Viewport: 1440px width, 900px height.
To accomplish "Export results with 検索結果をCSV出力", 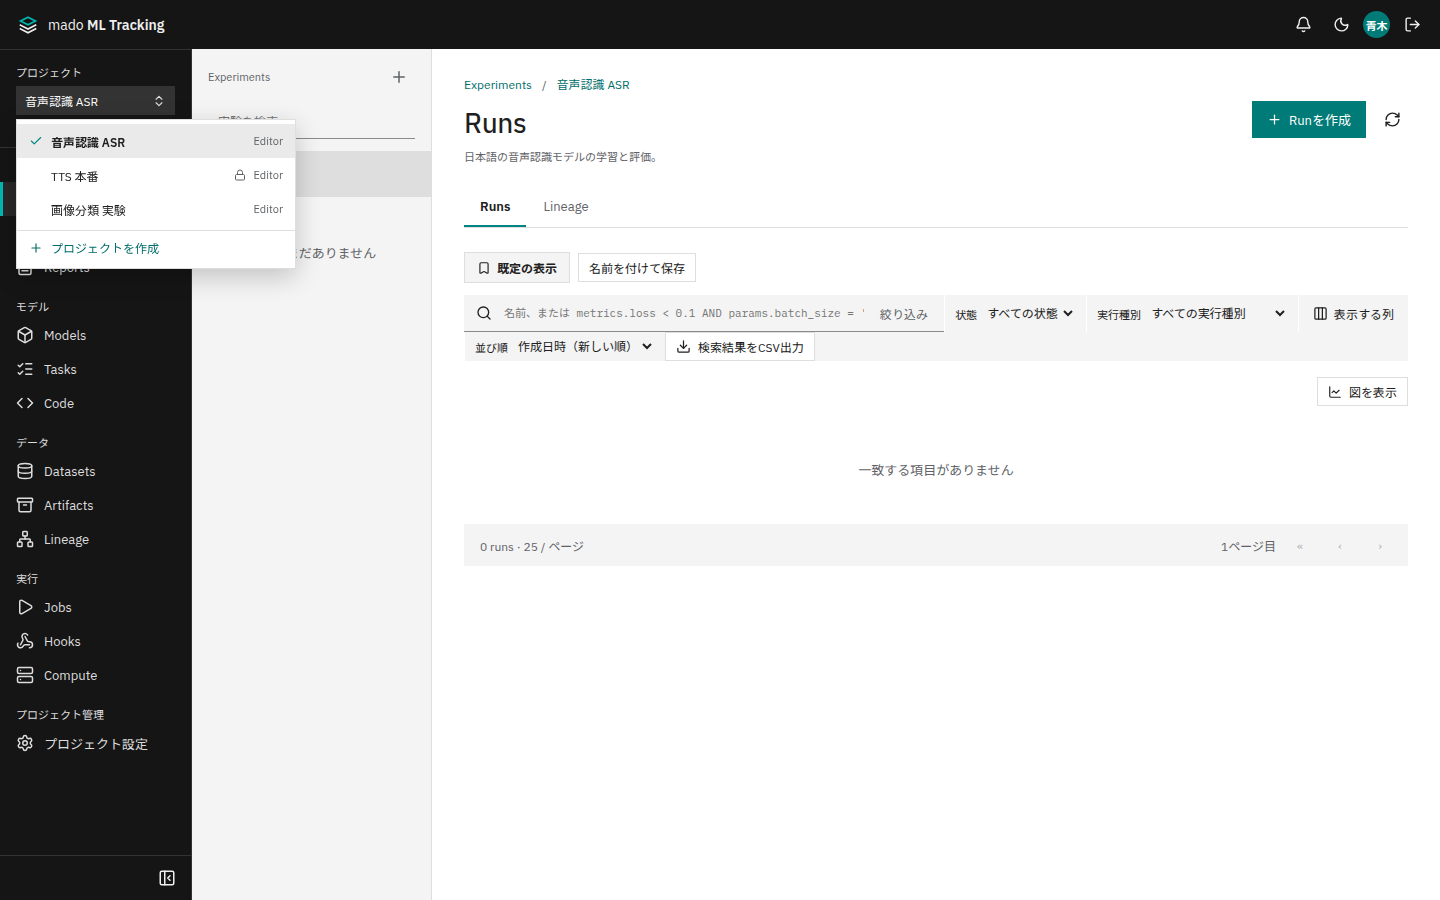I will (x=740, y=347).
